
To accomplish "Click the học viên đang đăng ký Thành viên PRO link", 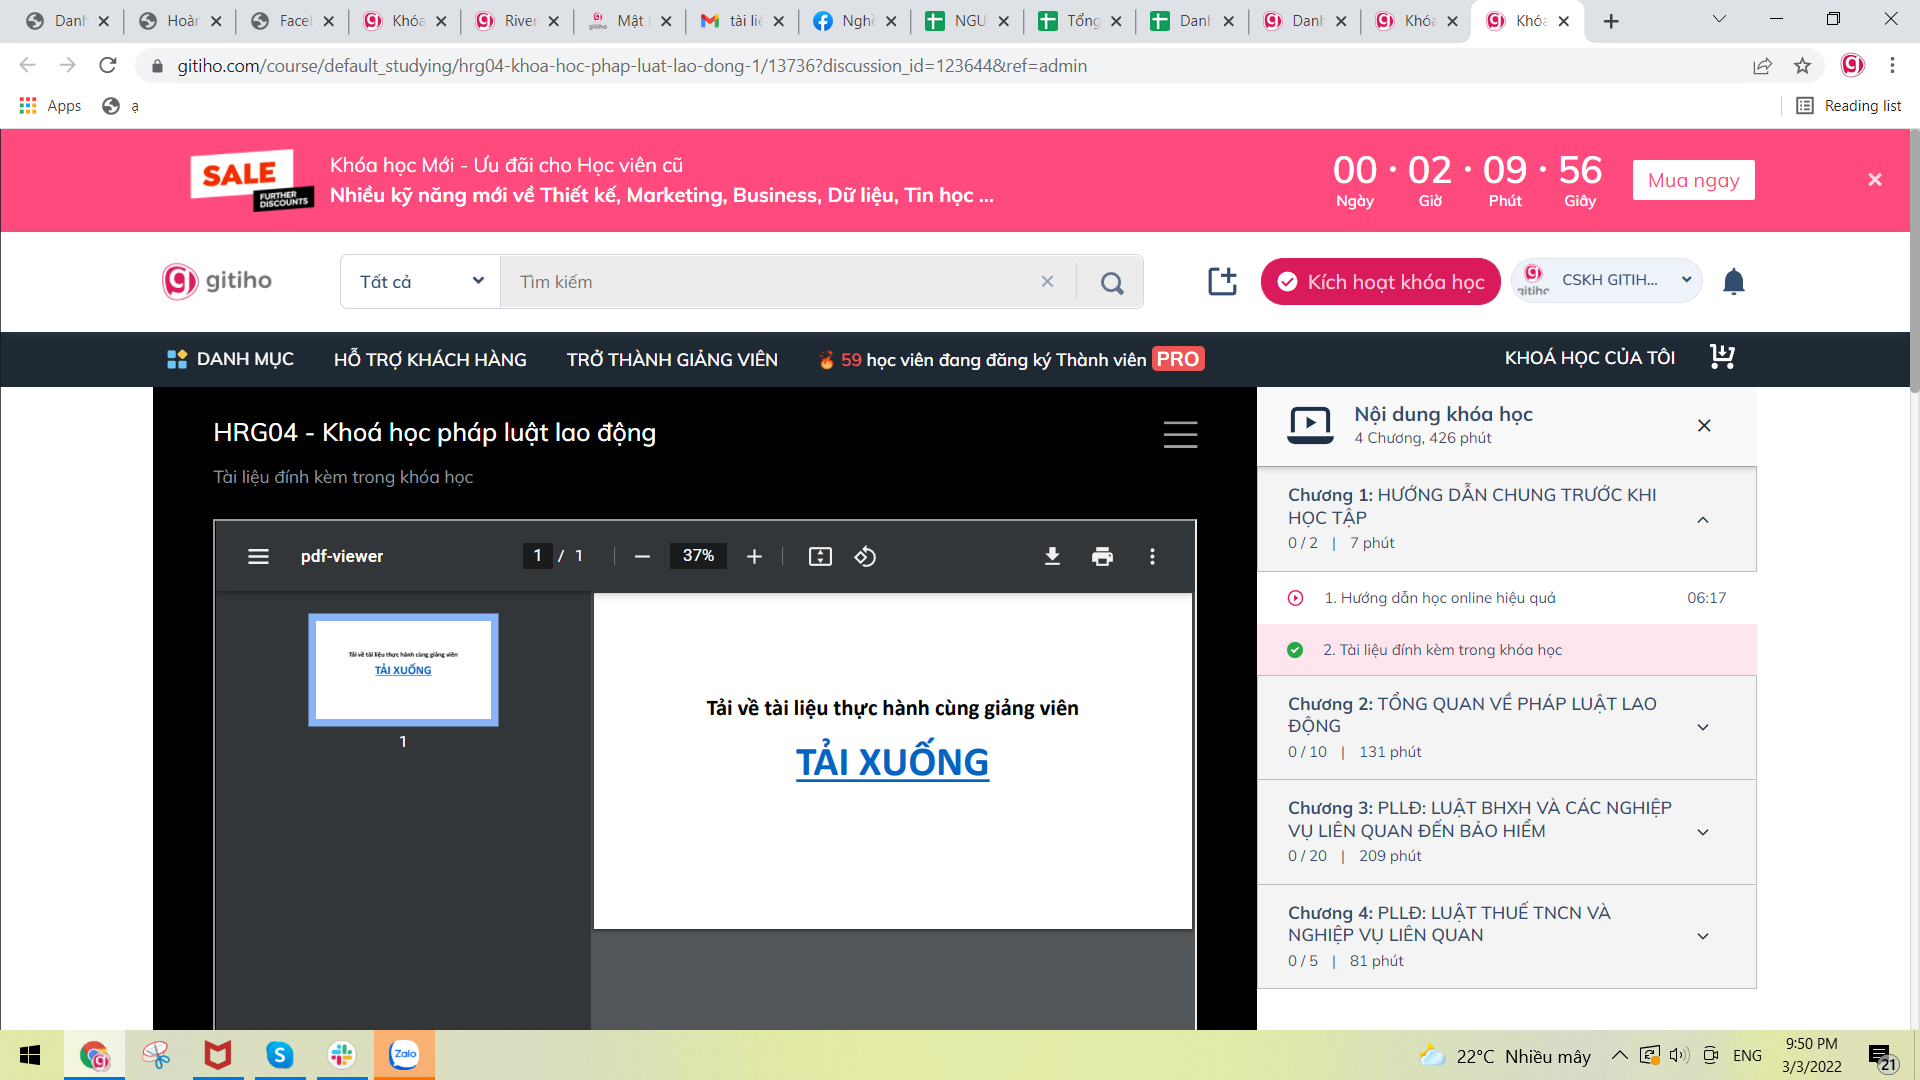I will (1011, 359).
